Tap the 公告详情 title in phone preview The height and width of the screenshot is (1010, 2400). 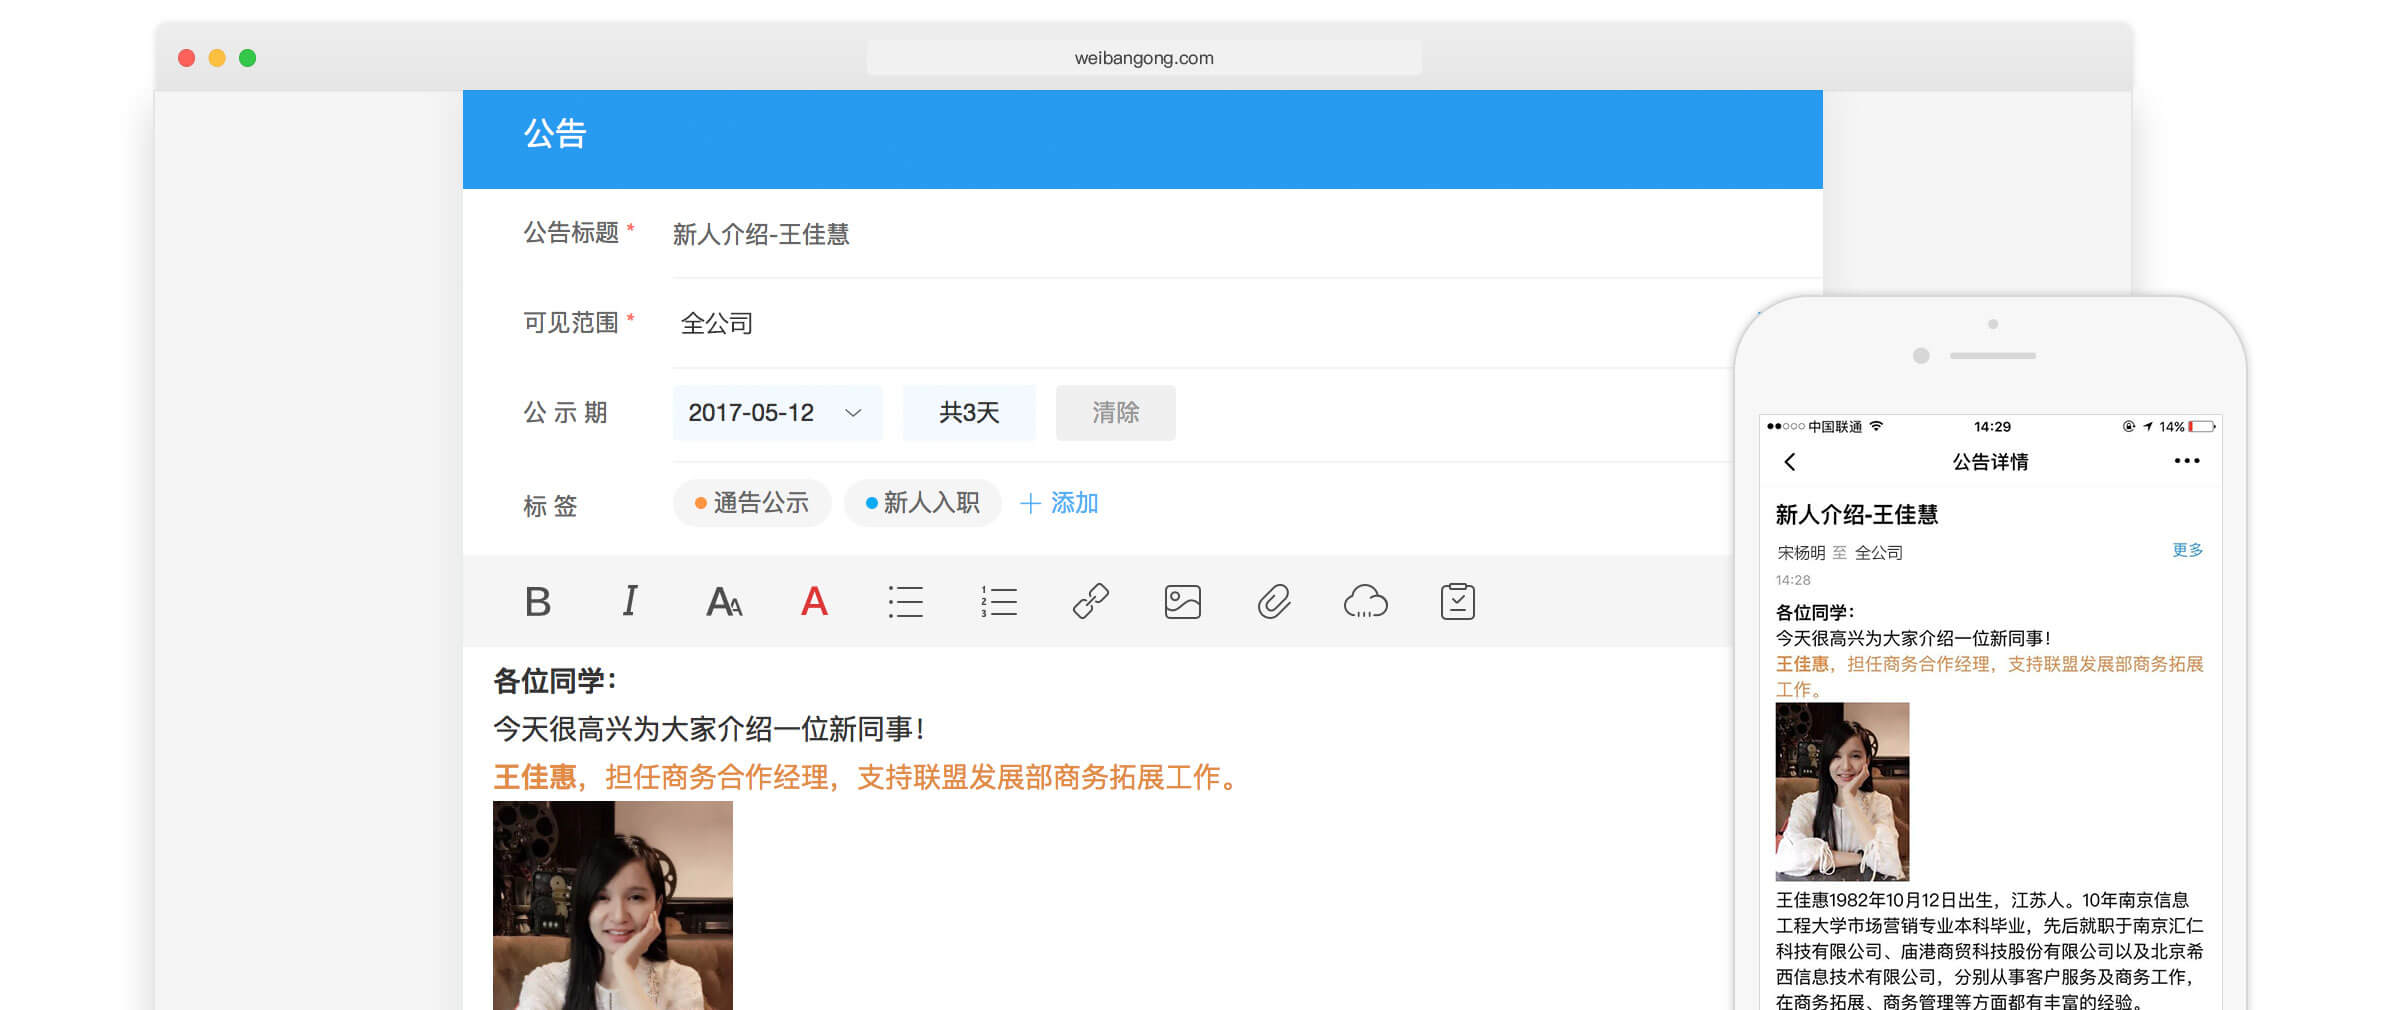1990,462
